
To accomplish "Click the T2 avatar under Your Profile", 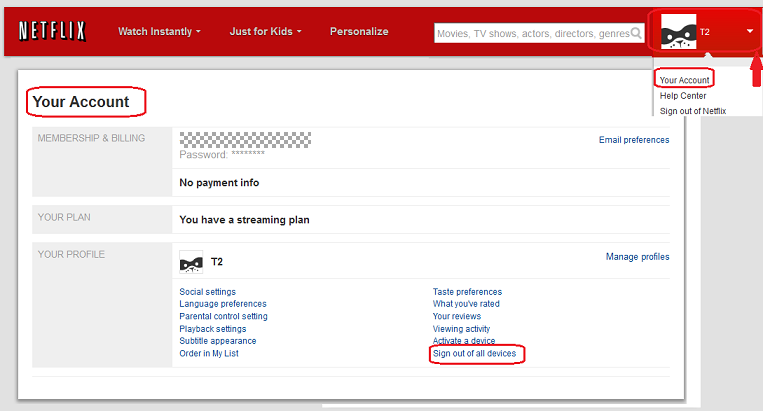I will click(191, 262).
